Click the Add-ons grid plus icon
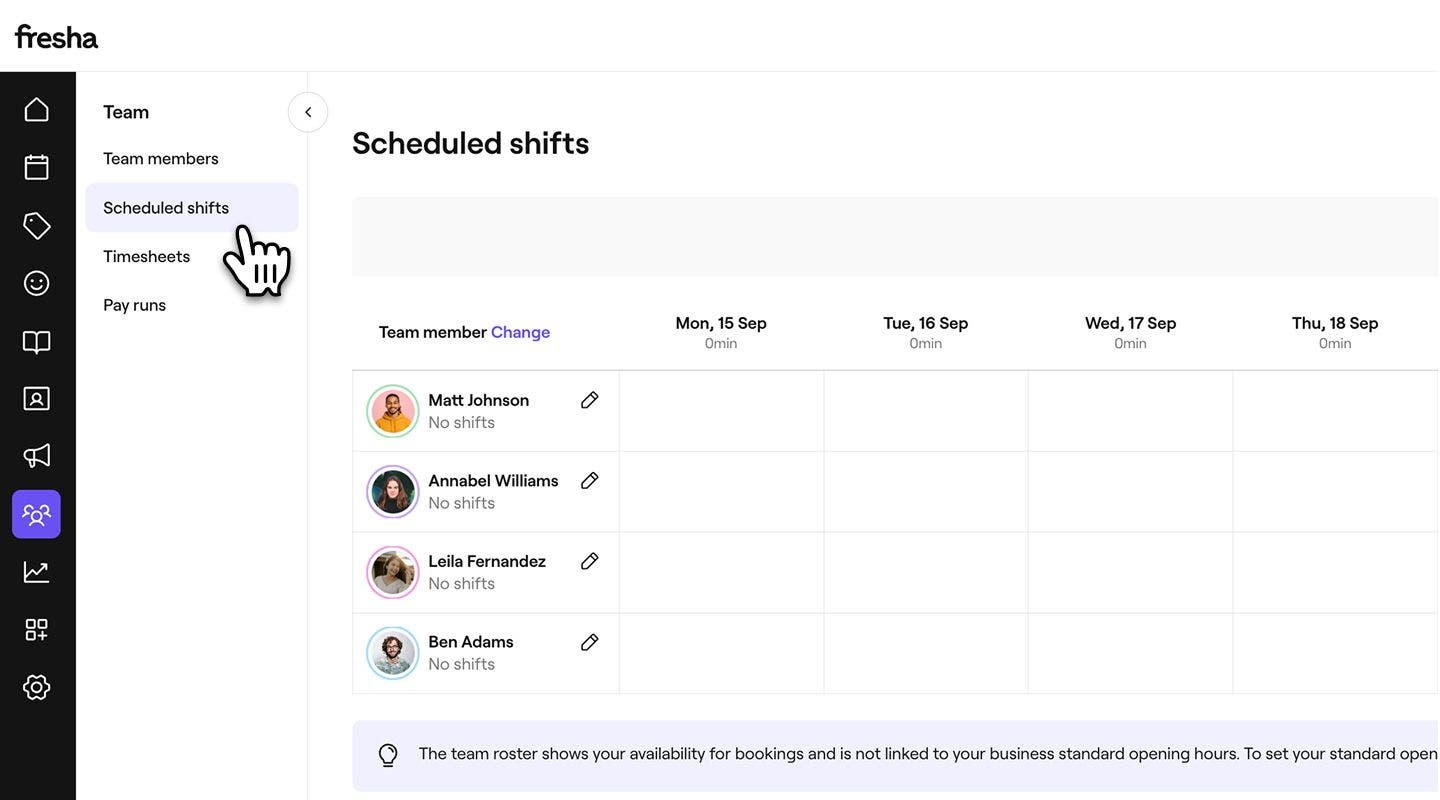Image resolution: width=1440 pixels, height=800 pixels. click(37, 629)
